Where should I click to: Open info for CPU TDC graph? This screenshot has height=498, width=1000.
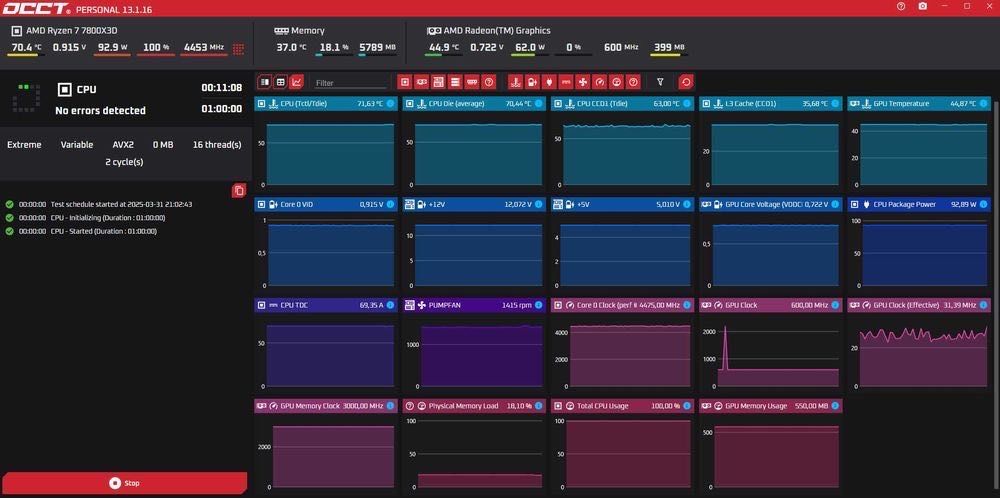click(390, 305)
